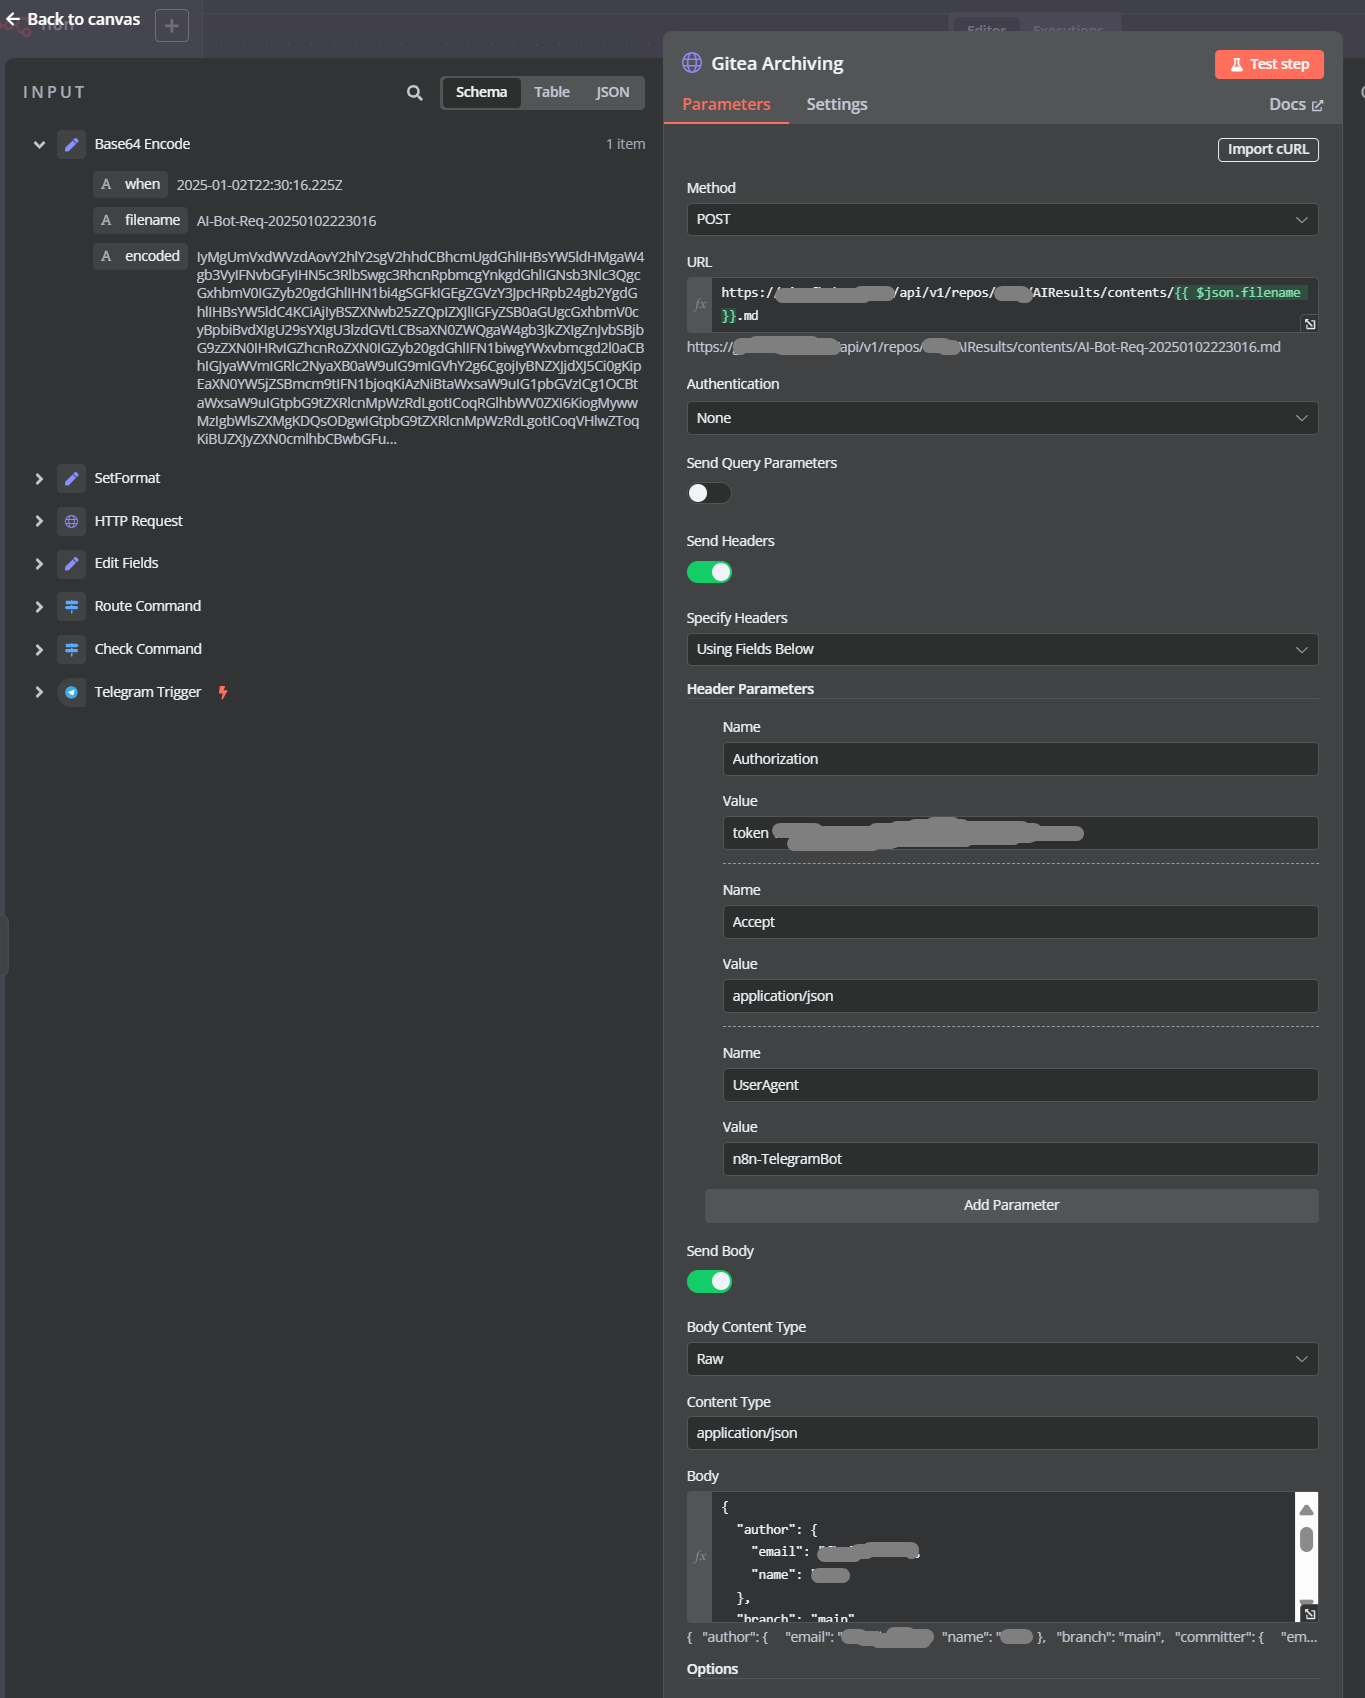Open the Specify Headers dropdown

1002,649
